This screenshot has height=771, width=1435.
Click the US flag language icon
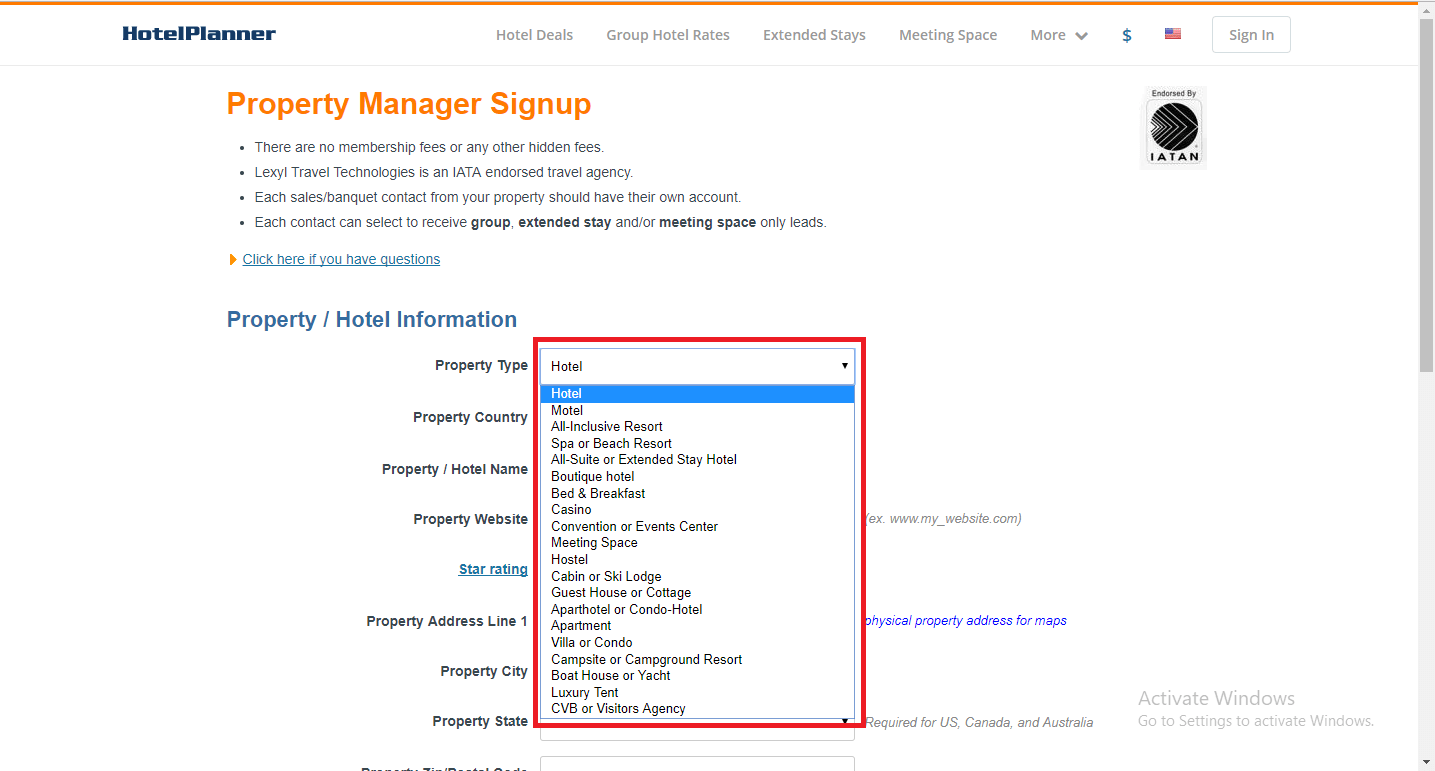point(1173,34)
